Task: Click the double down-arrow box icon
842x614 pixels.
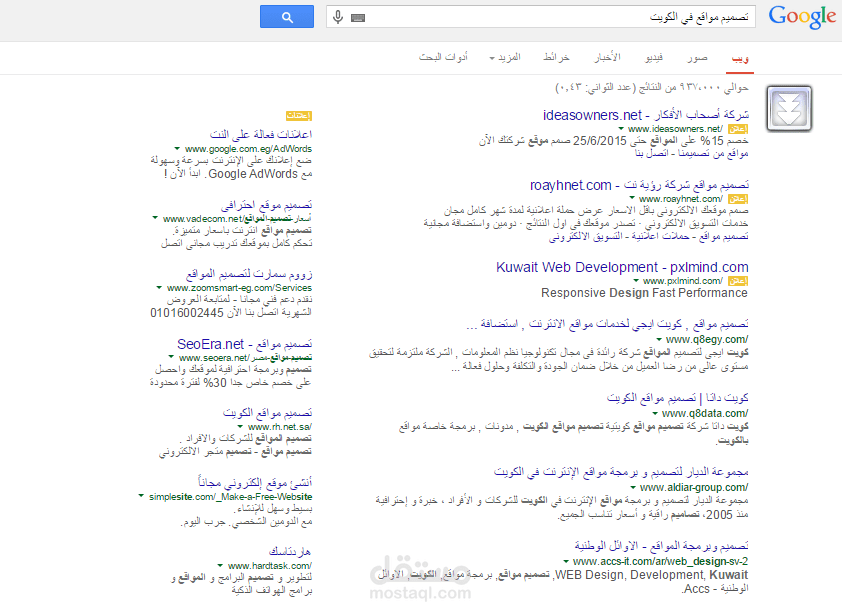Action: (x=789, y=108)
